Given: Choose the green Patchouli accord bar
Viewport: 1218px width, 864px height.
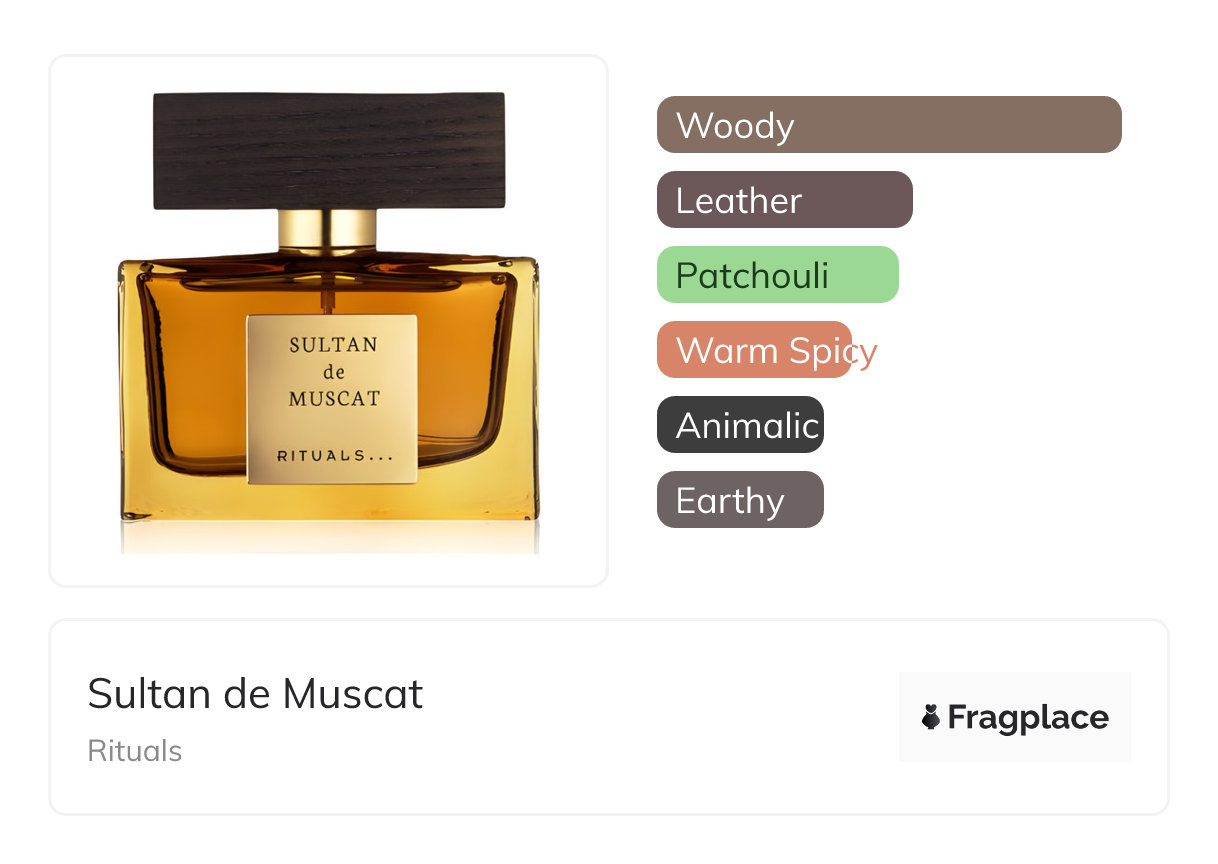Looking at the screenshot, I should 778,275.
